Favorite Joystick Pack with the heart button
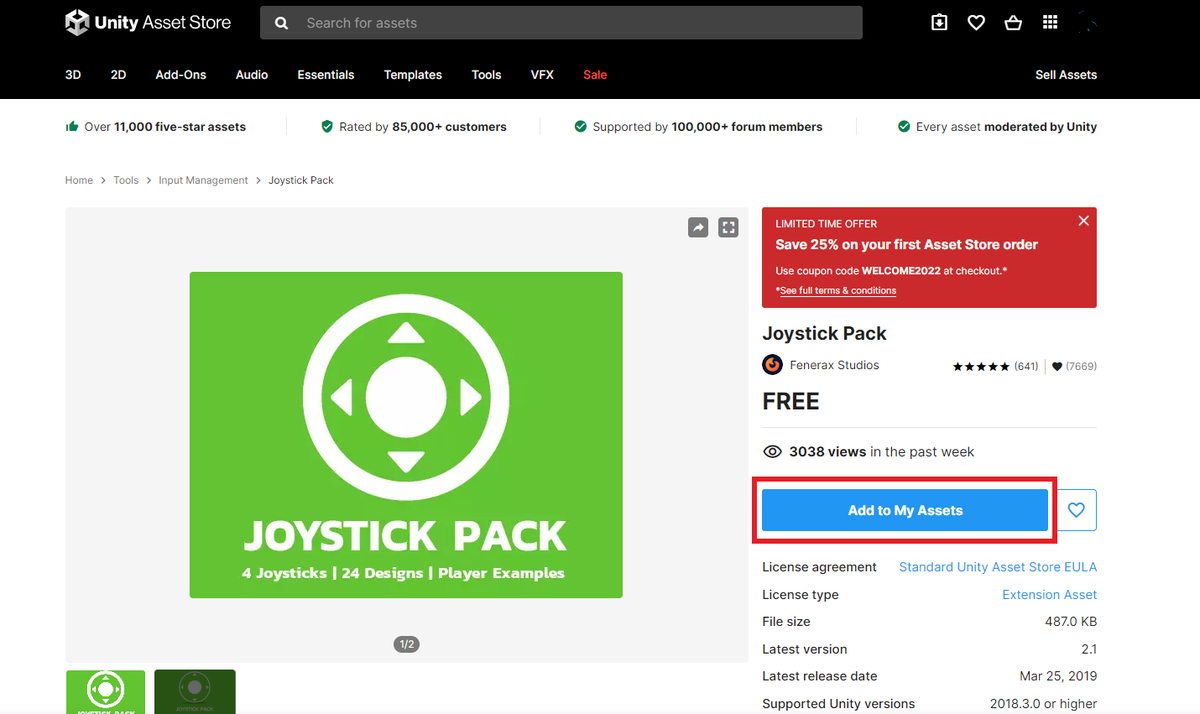The width and height of the screenshot is (1200, 714). 1076,510
